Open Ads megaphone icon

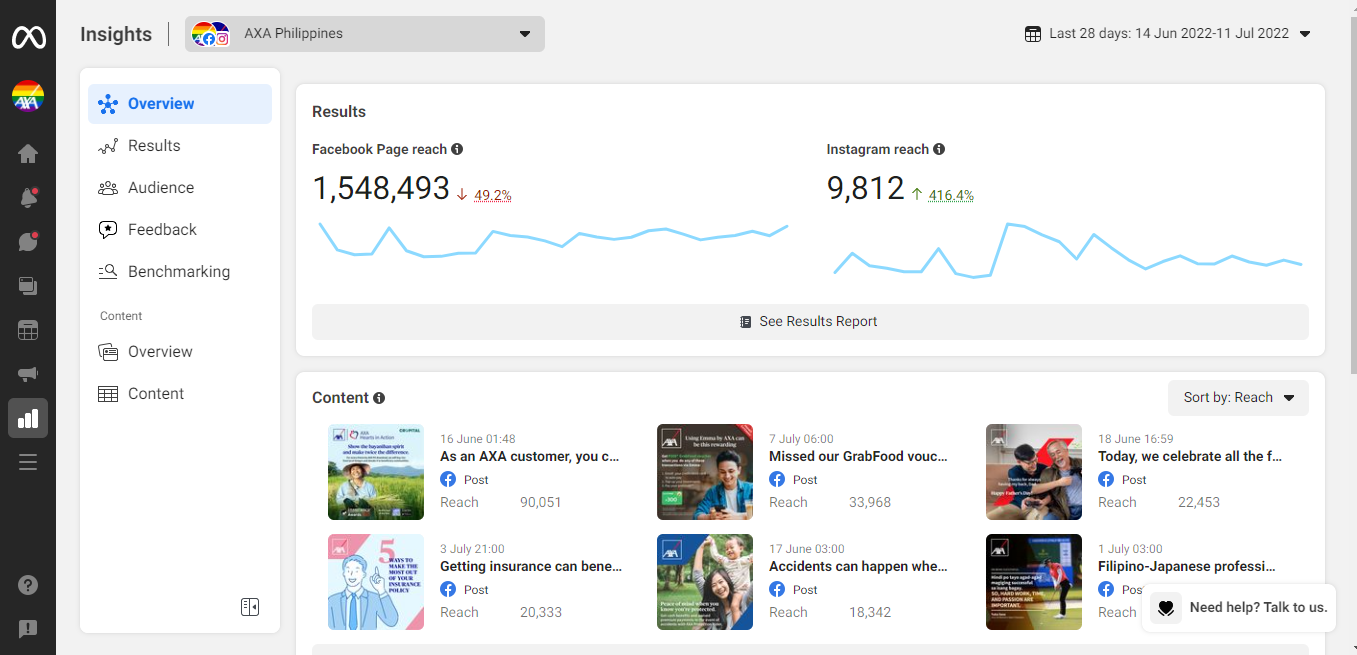coord(28,374)
